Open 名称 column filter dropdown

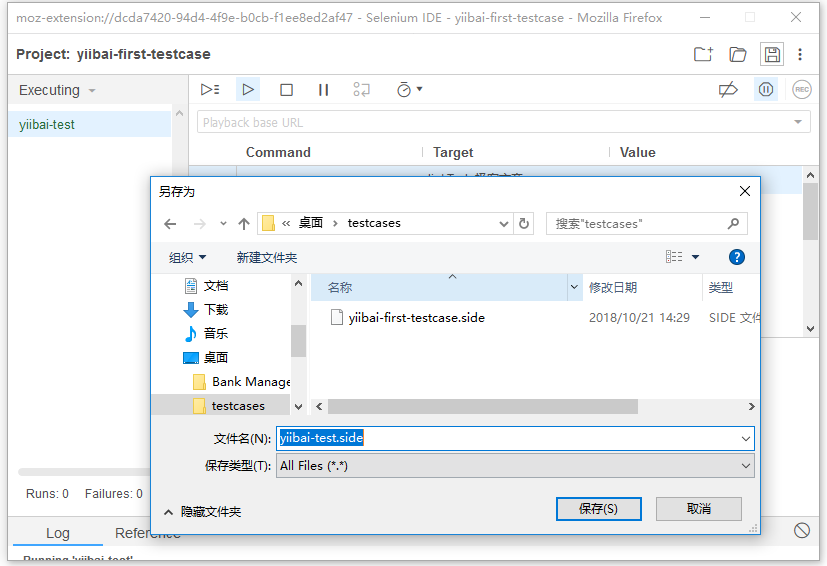(x=574, y=287)
